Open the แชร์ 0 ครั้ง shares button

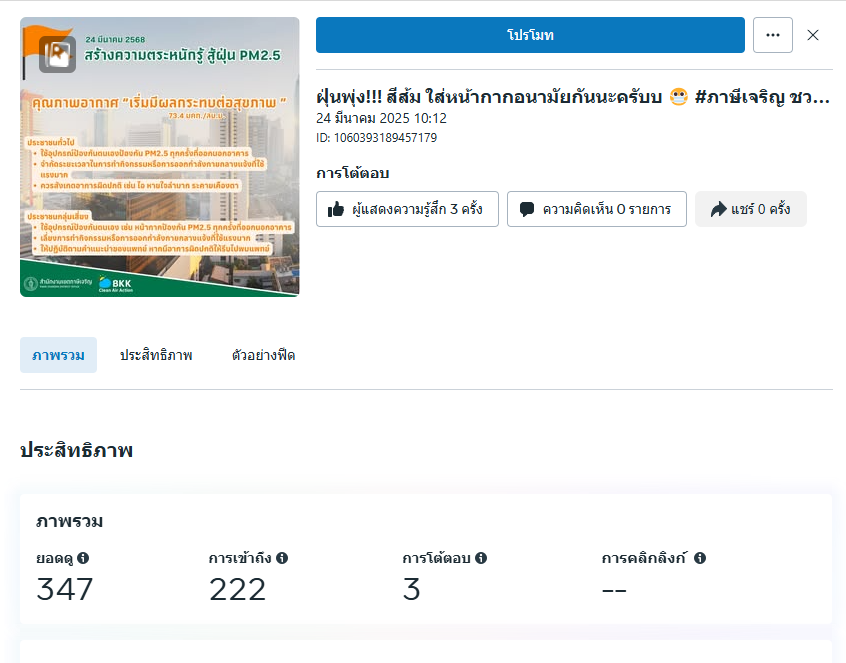[751, 209]
